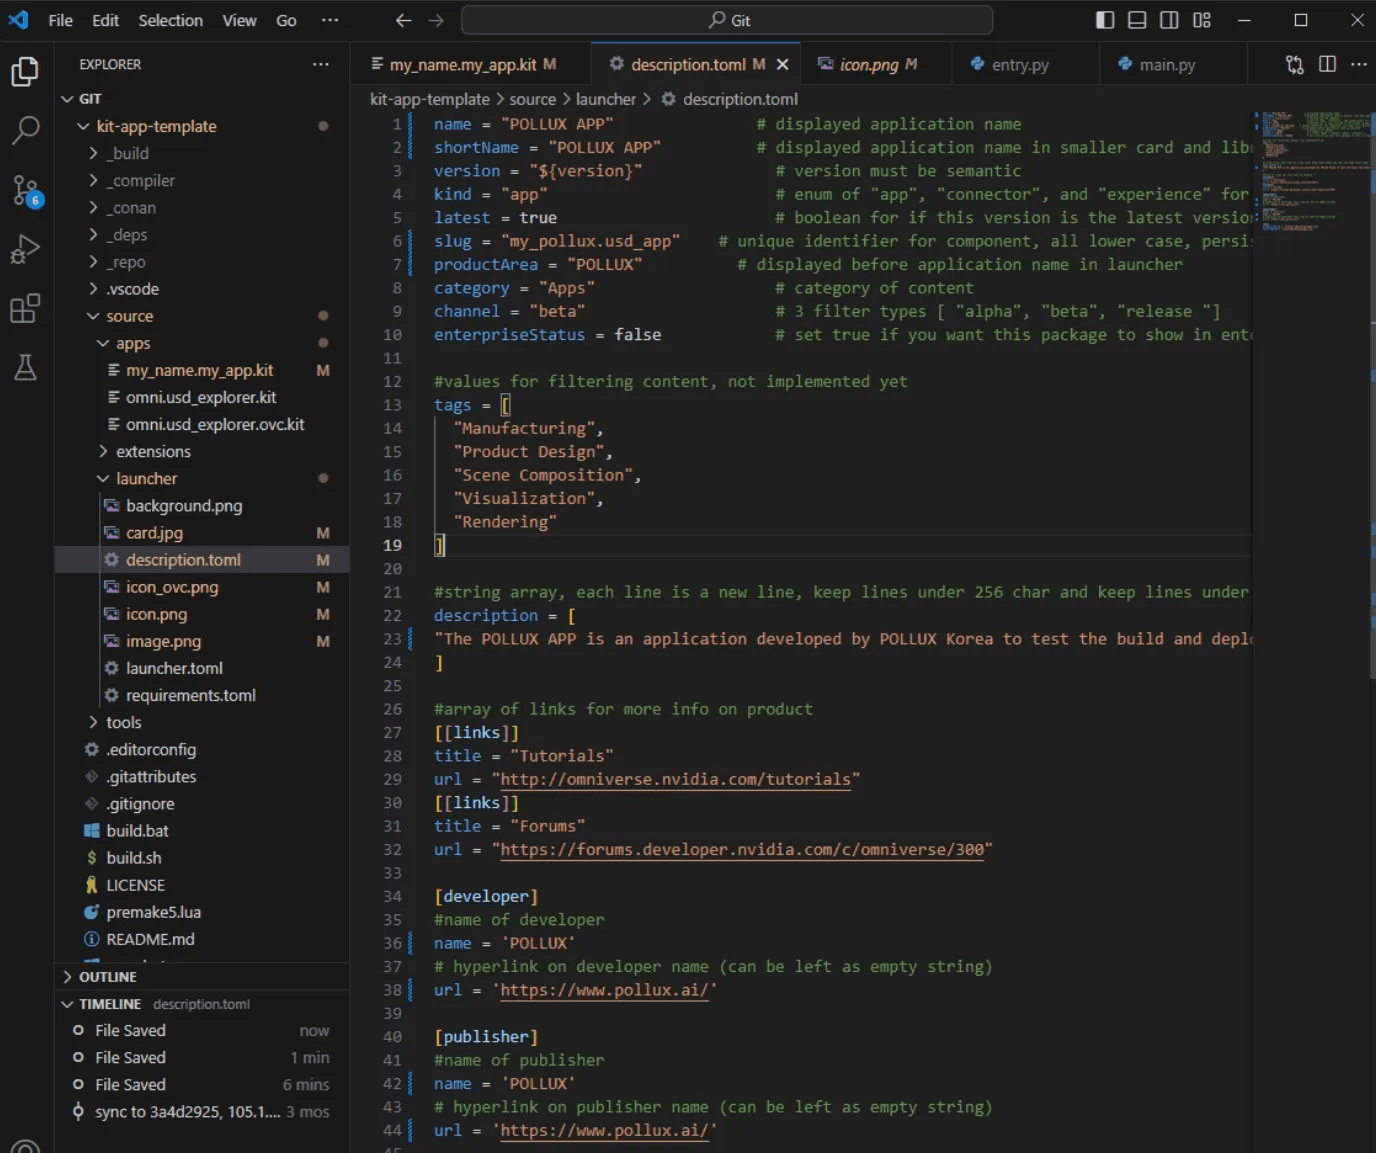Click the launcher breadcrumb segment
1376x1153 pixels.
pos(605,99)
